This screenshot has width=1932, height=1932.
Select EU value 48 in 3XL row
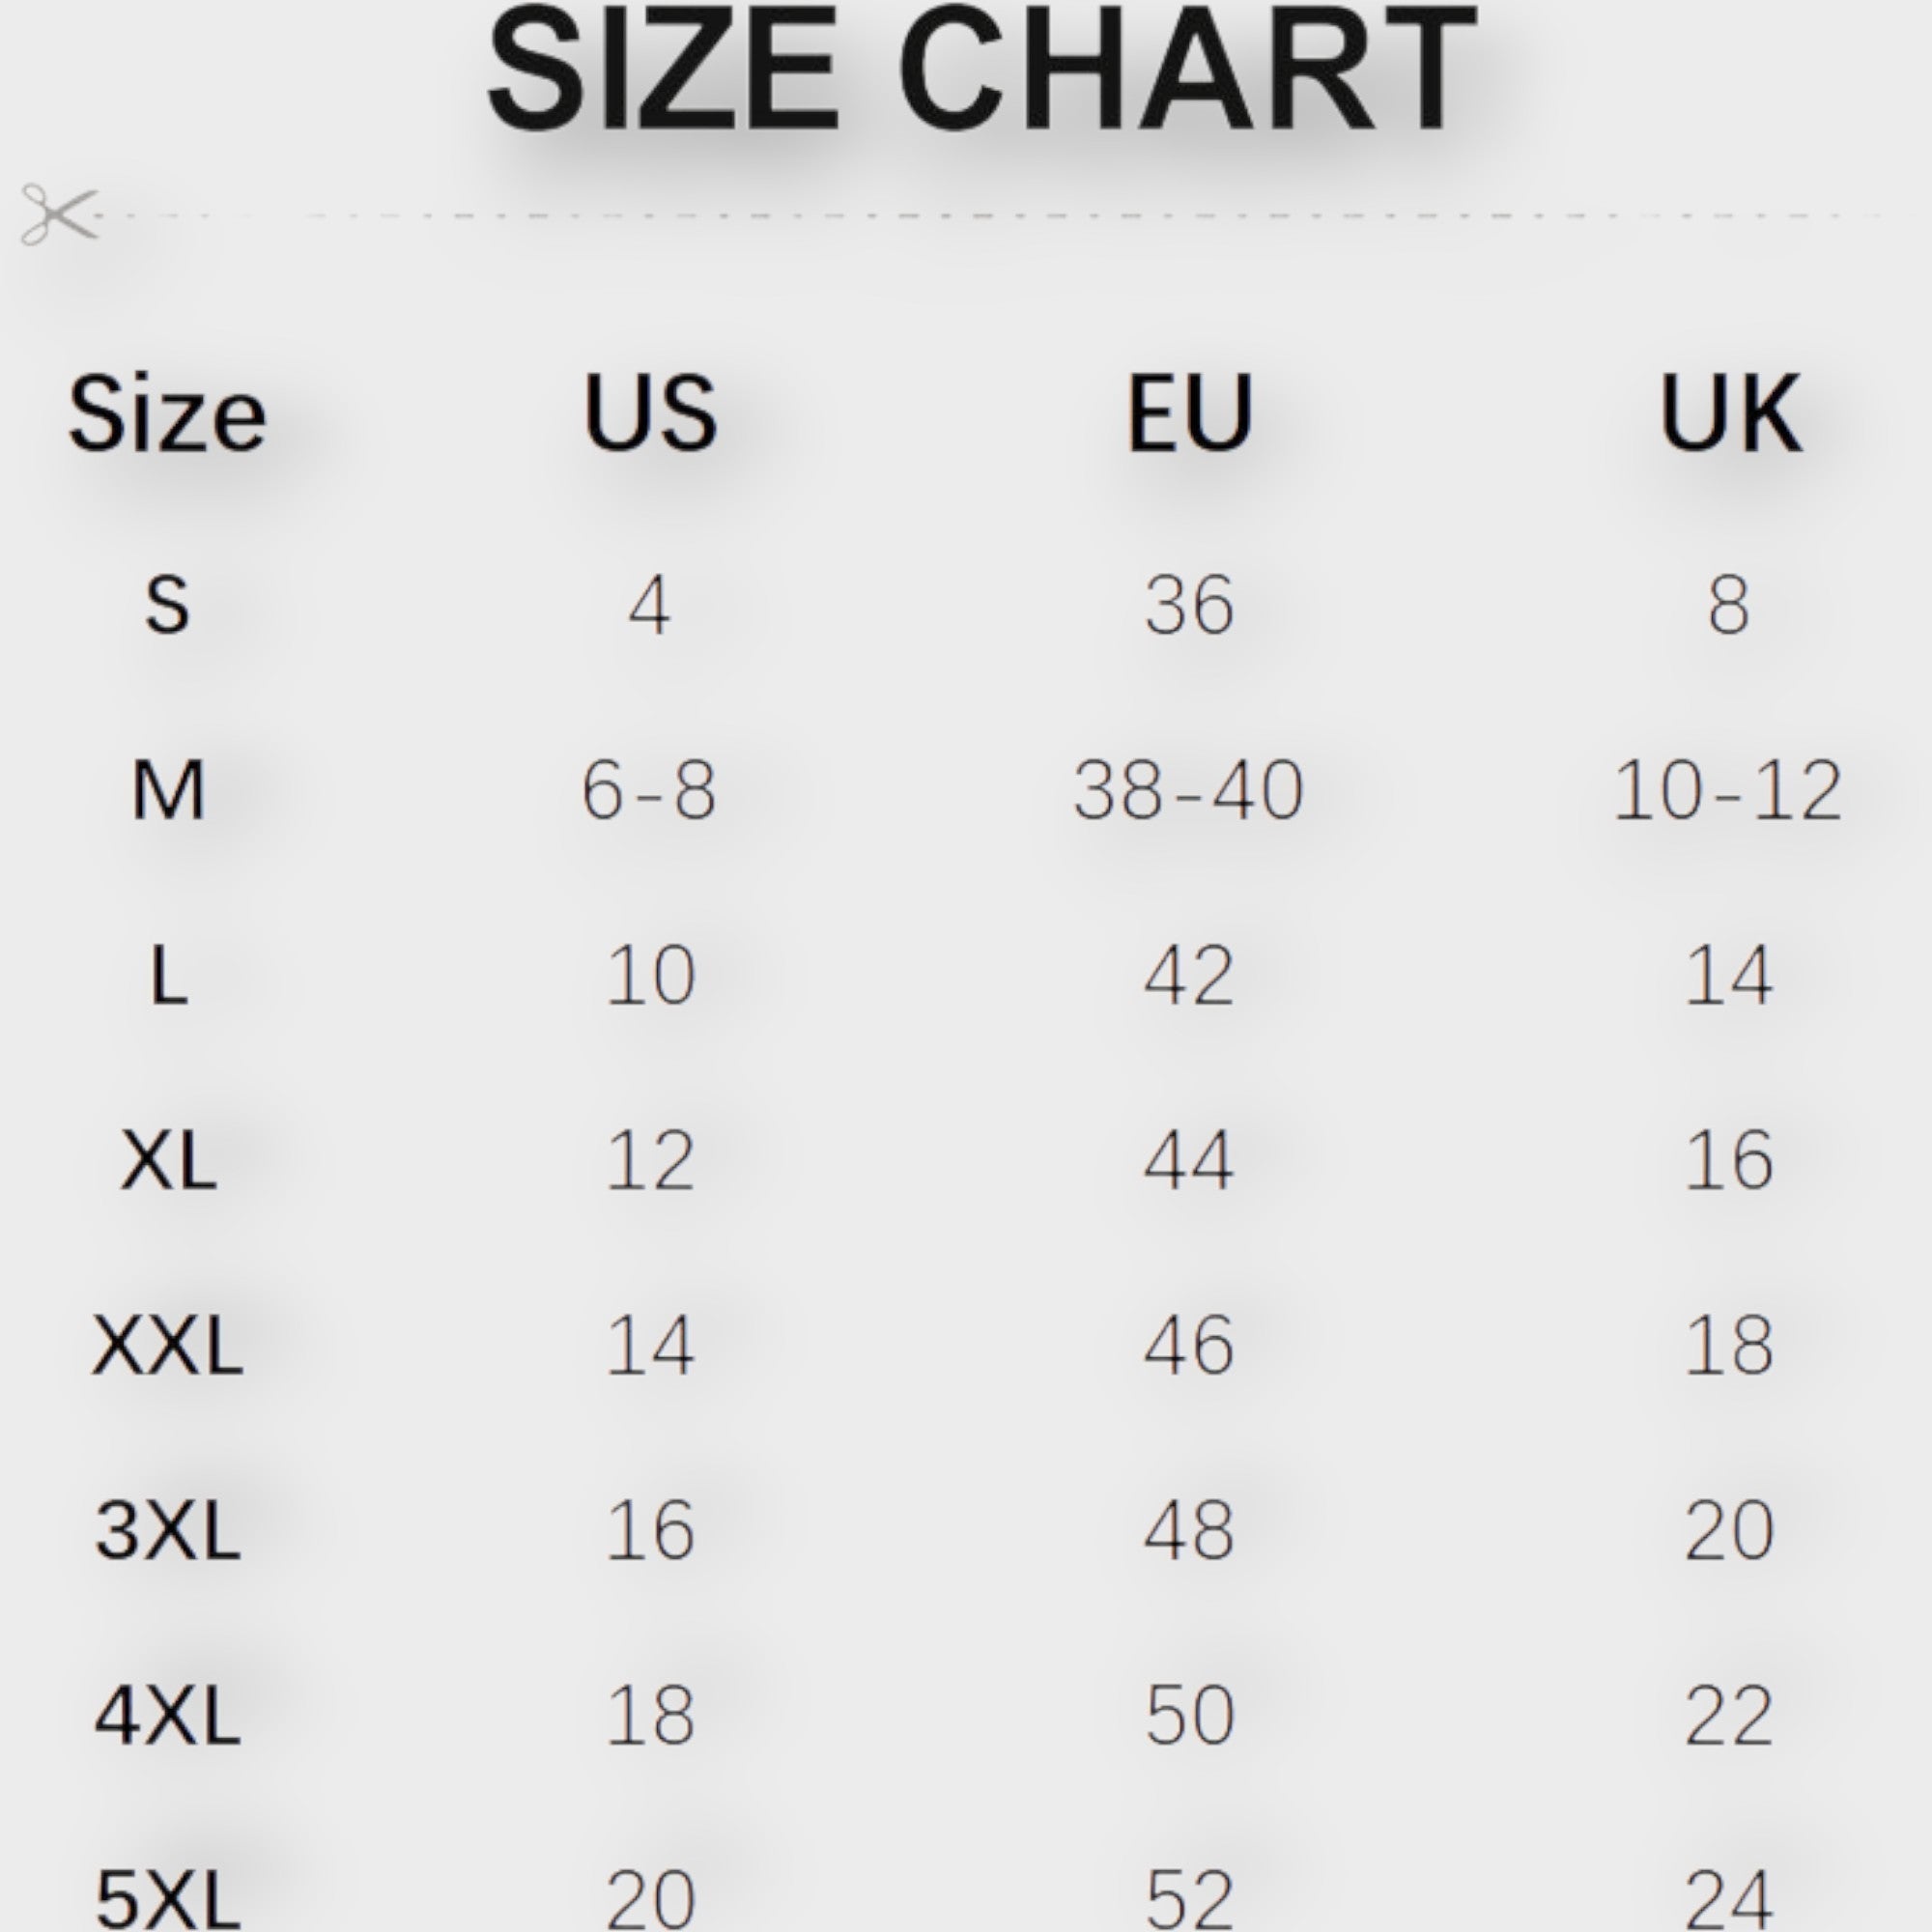point(1188,1531)
